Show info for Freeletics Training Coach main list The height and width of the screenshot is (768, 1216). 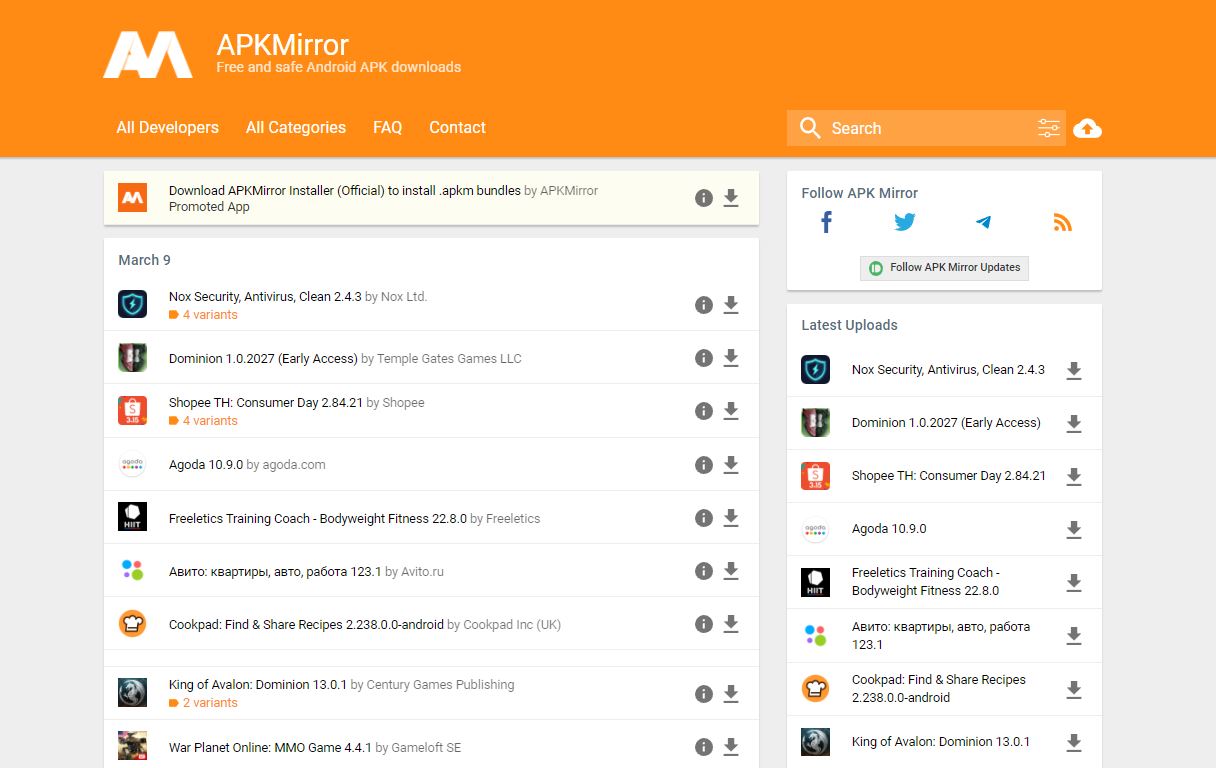(704, 518)
